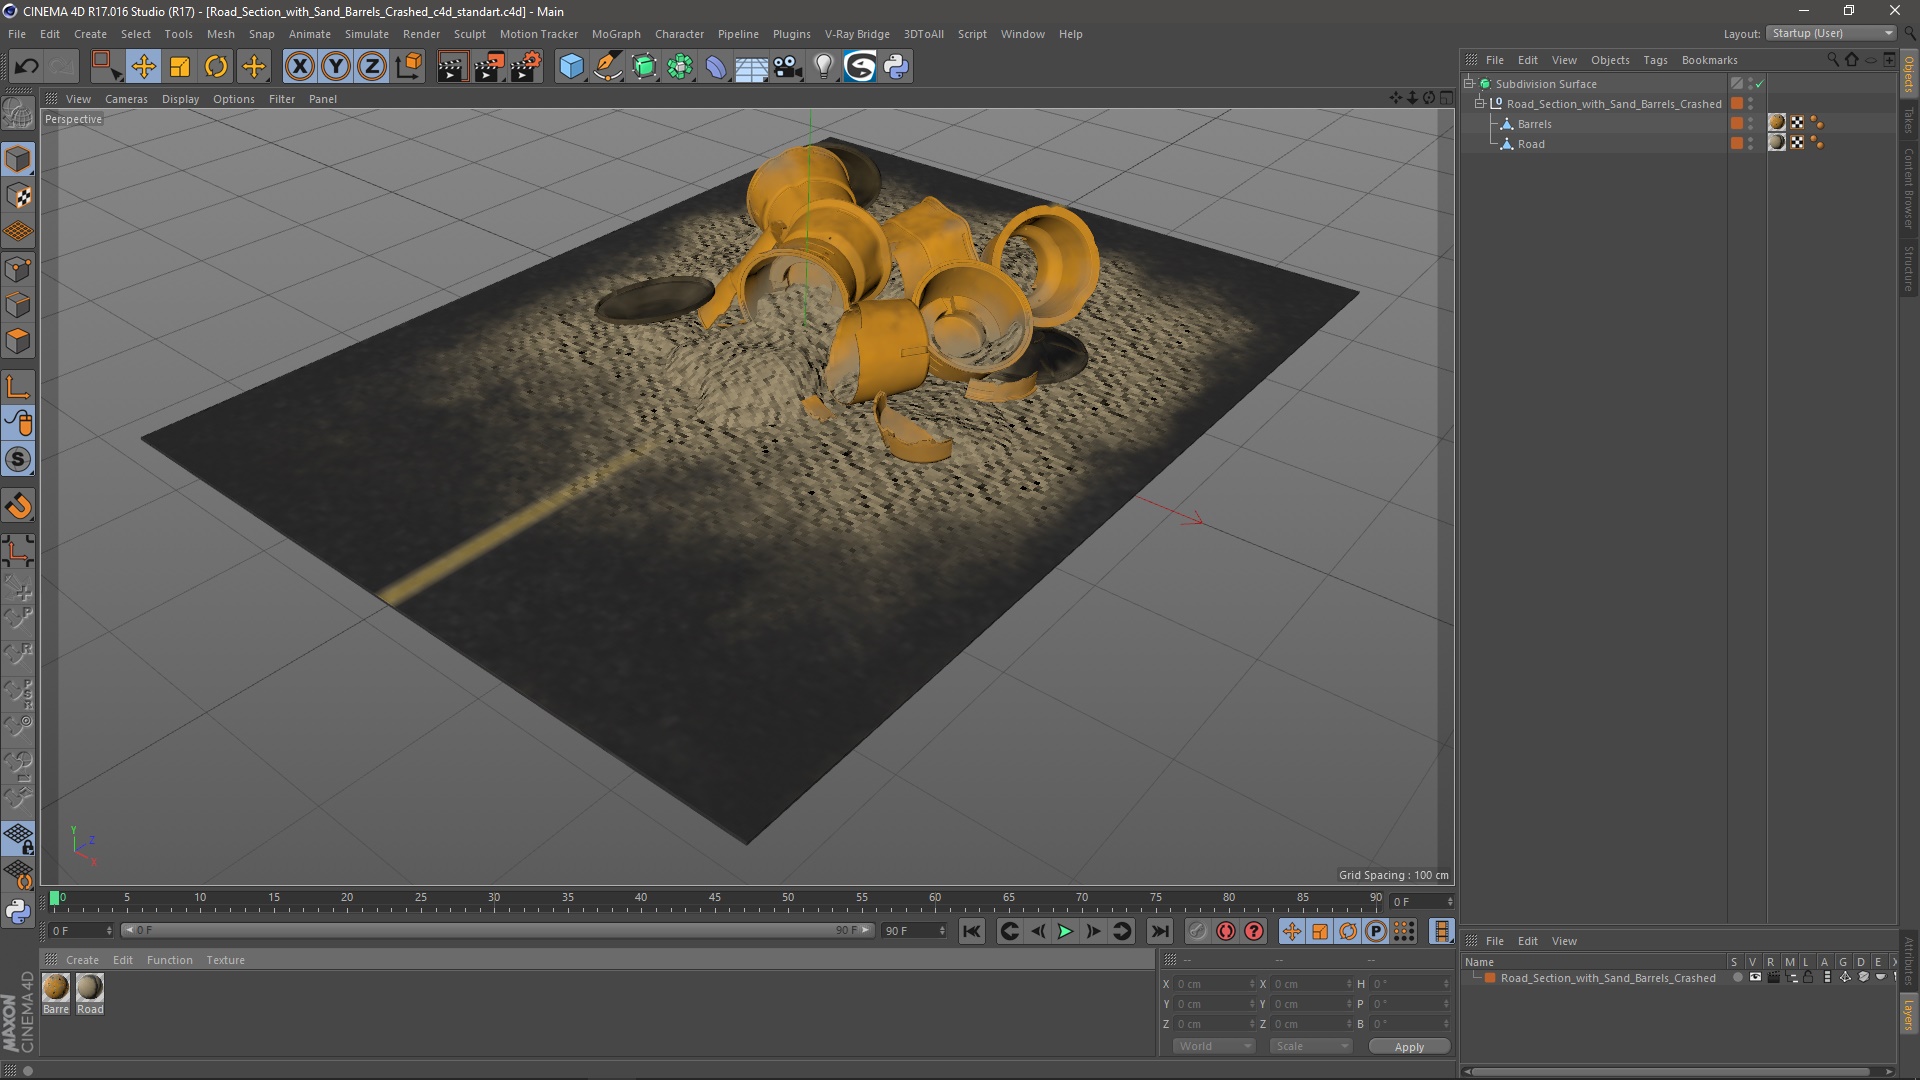Open the Layout Startup dropdown

pyautogui.click(x=1831, y=33)
